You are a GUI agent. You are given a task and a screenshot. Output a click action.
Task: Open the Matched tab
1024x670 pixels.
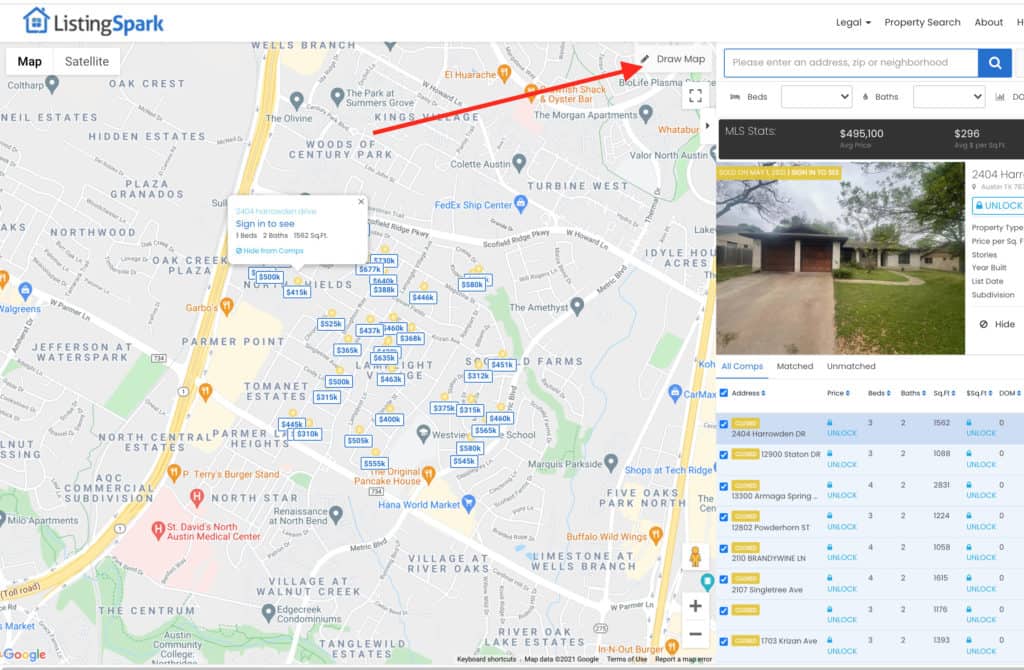(x=795, y=366)
